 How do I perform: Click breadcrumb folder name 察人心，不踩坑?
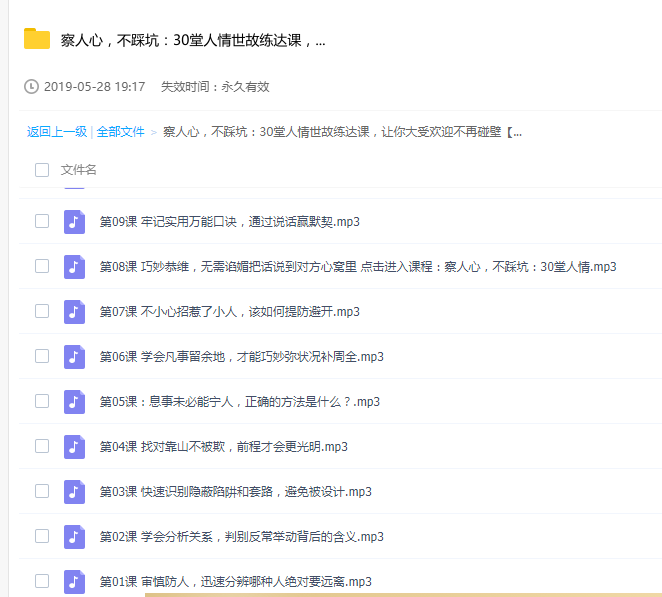pos(342,132)
